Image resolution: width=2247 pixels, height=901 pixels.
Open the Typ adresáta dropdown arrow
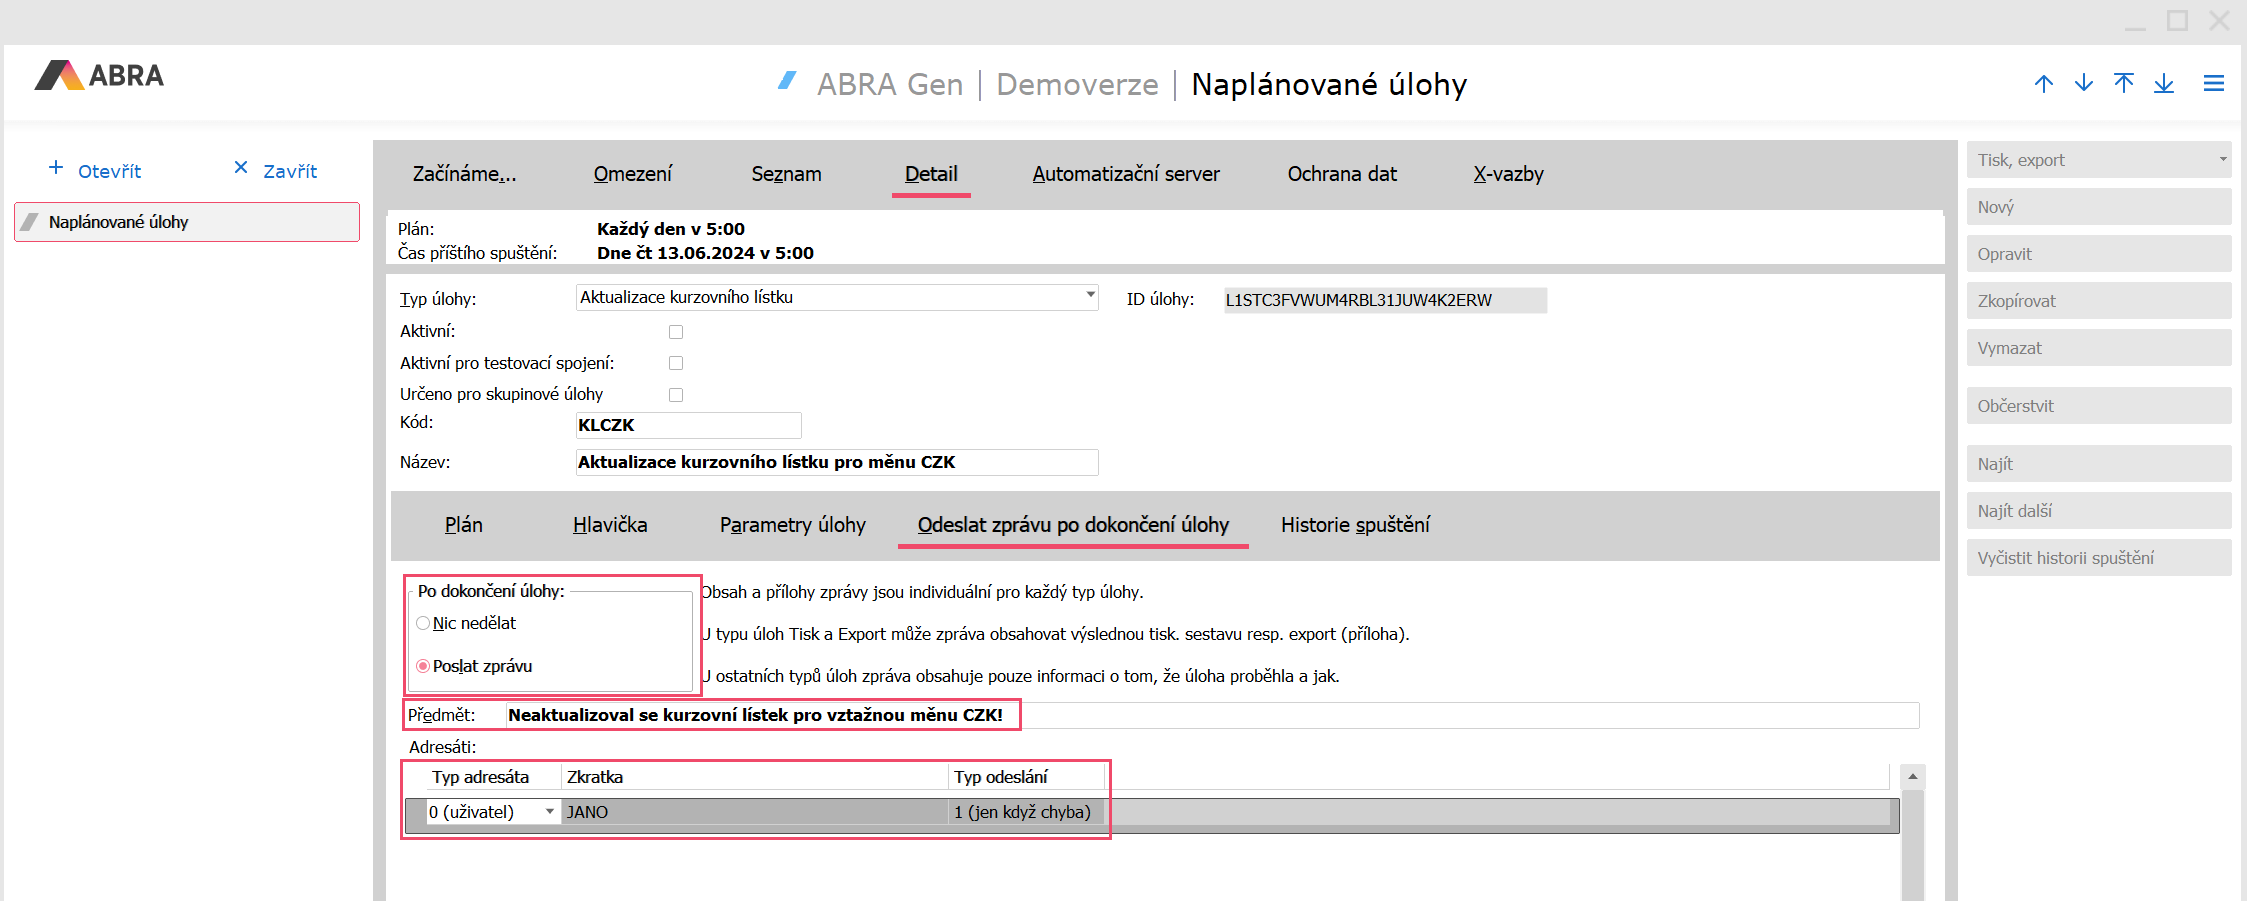tap(549, 812)
